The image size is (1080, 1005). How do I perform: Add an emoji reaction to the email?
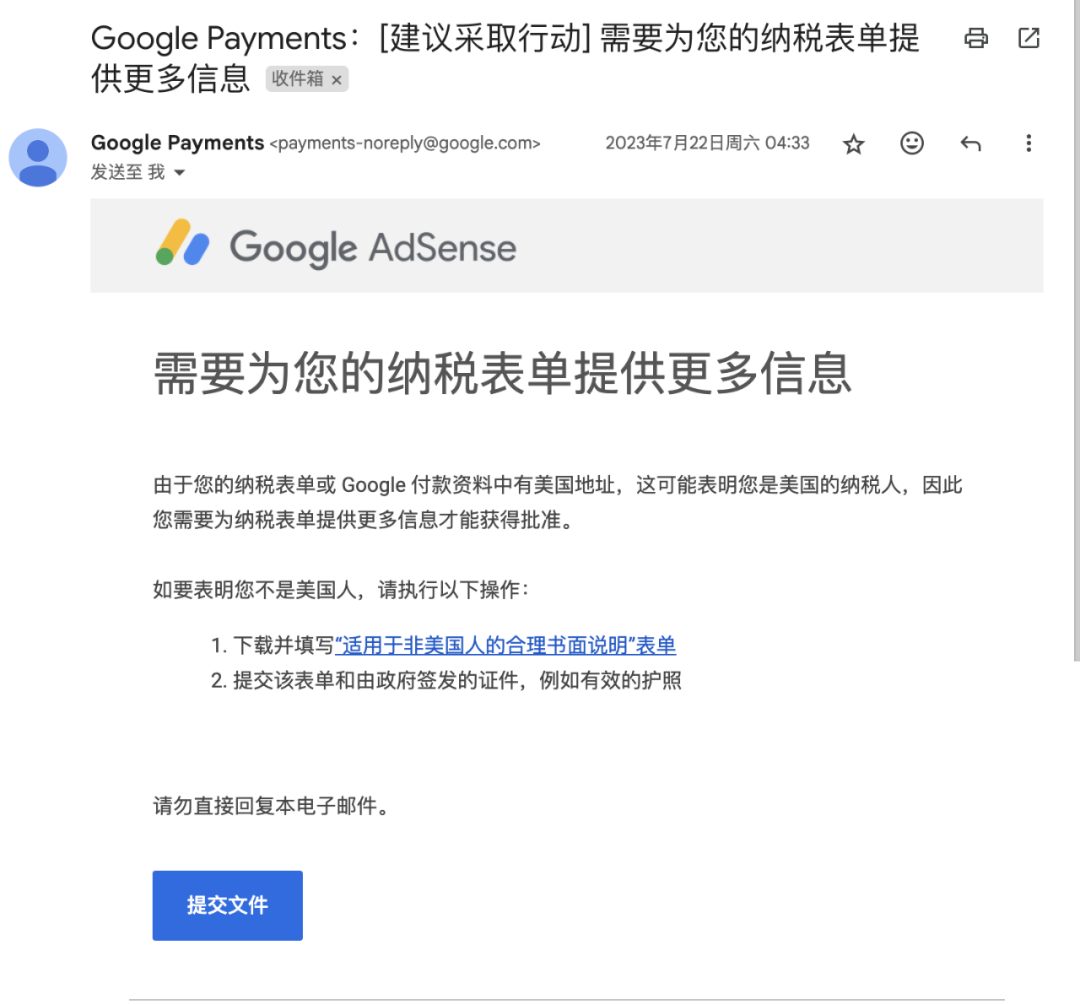(x=912, y=143)
